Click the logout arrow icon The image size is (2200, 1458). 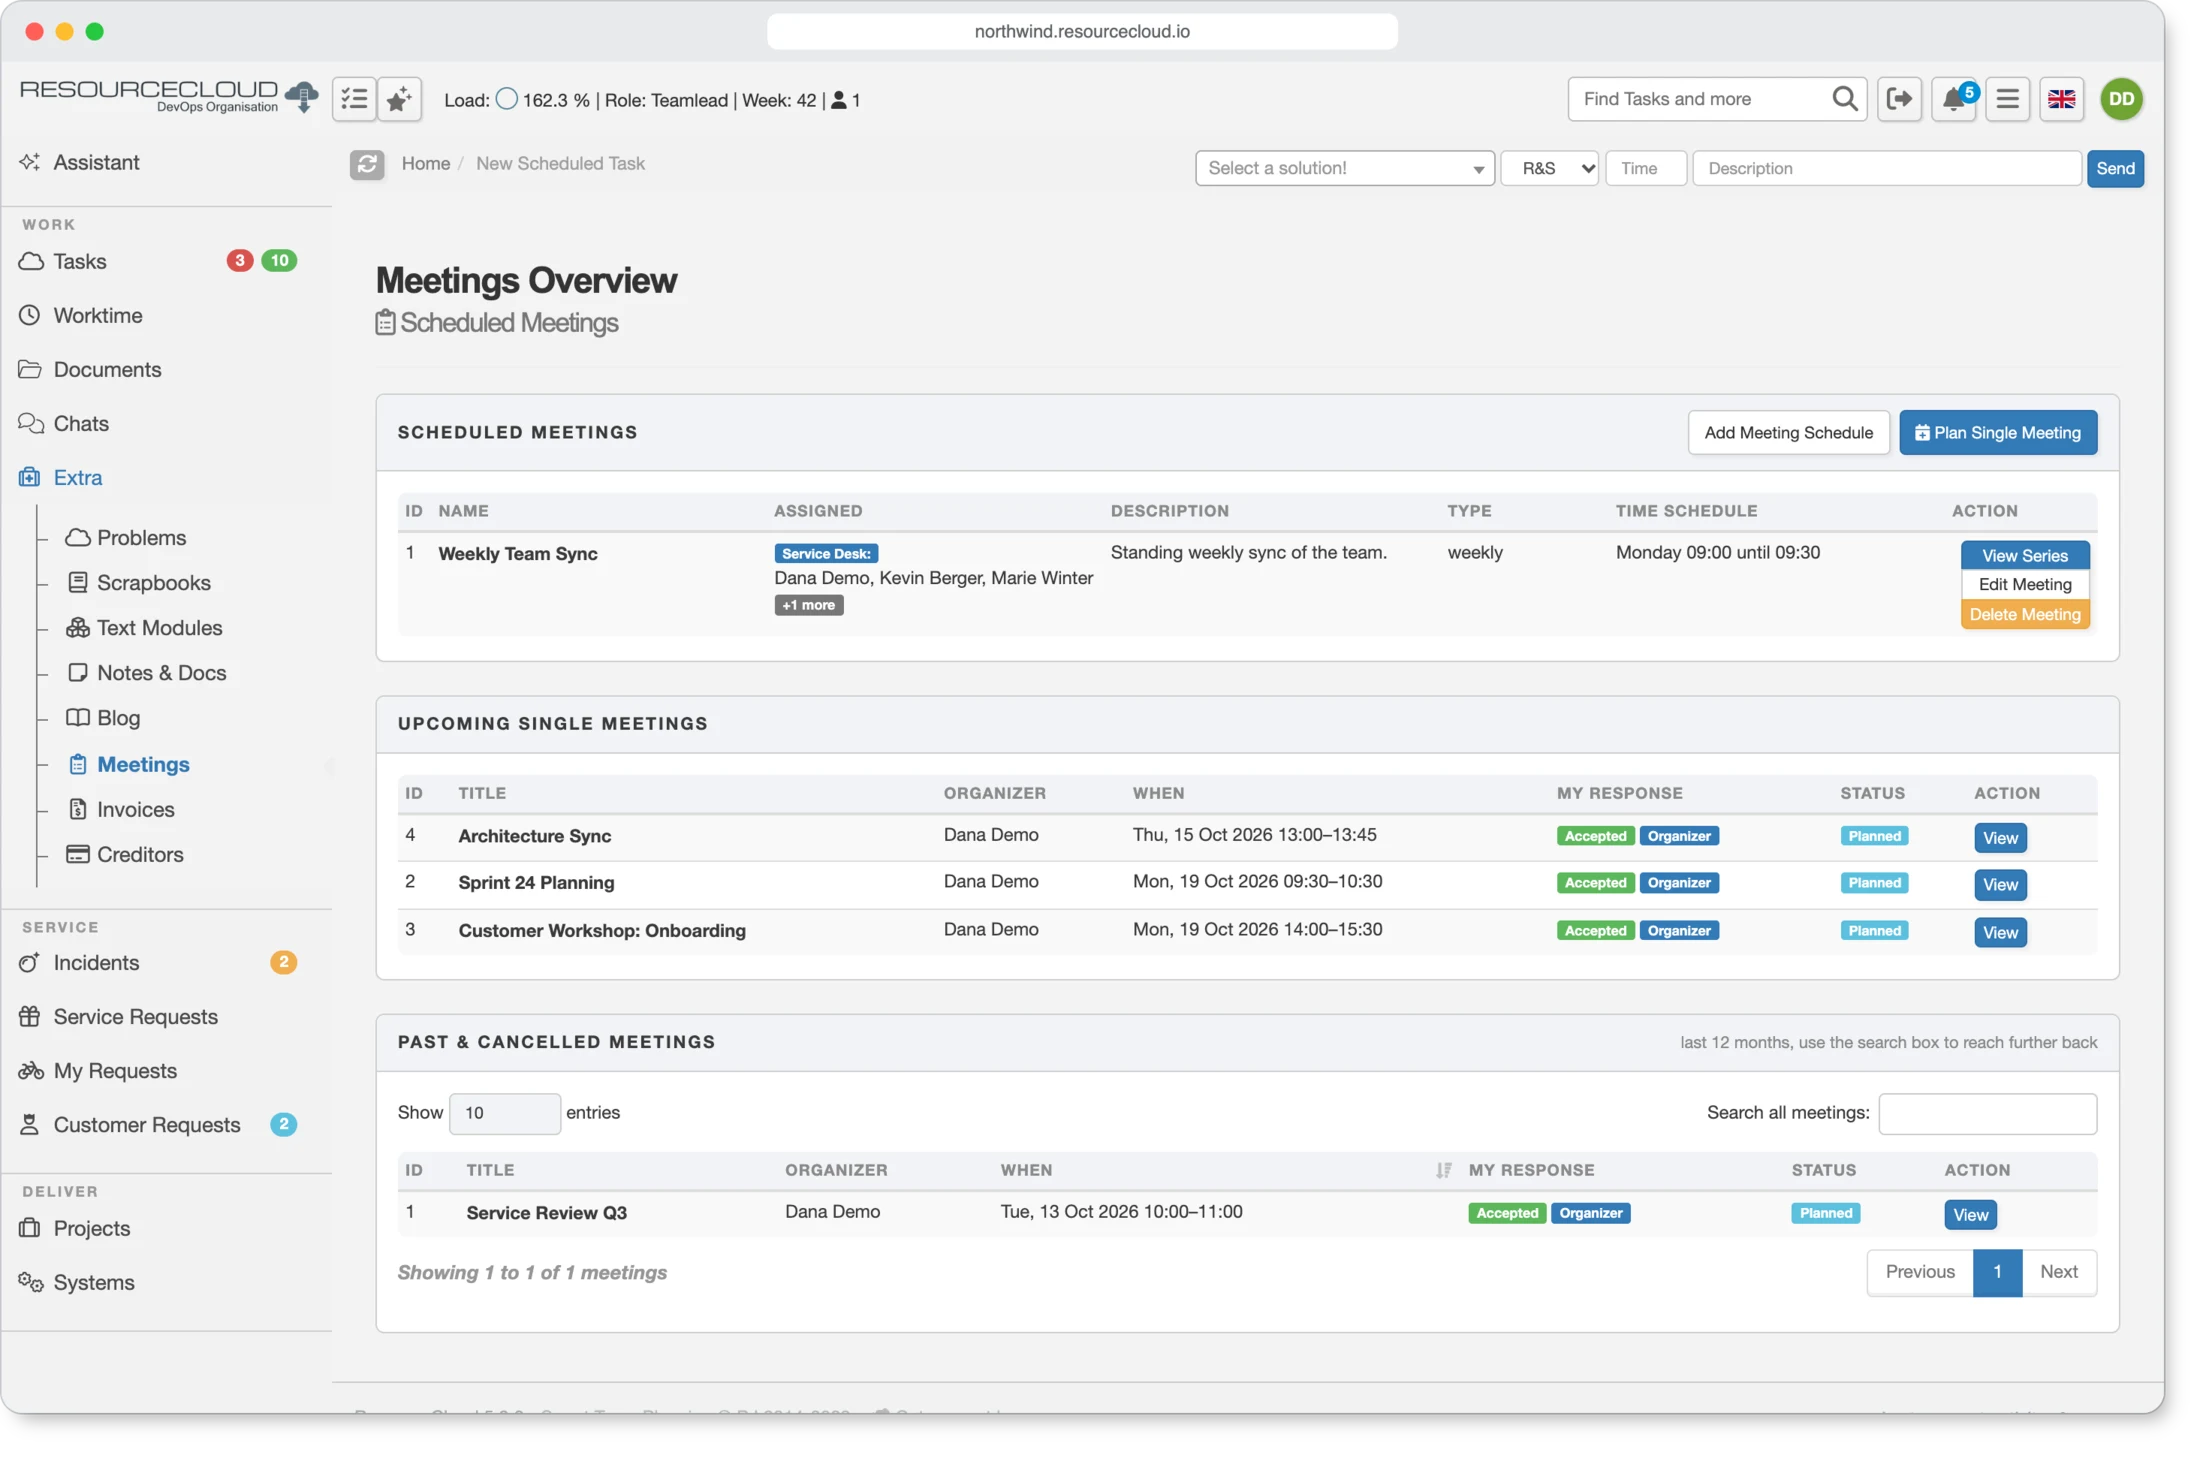(x=1899, y=99)
